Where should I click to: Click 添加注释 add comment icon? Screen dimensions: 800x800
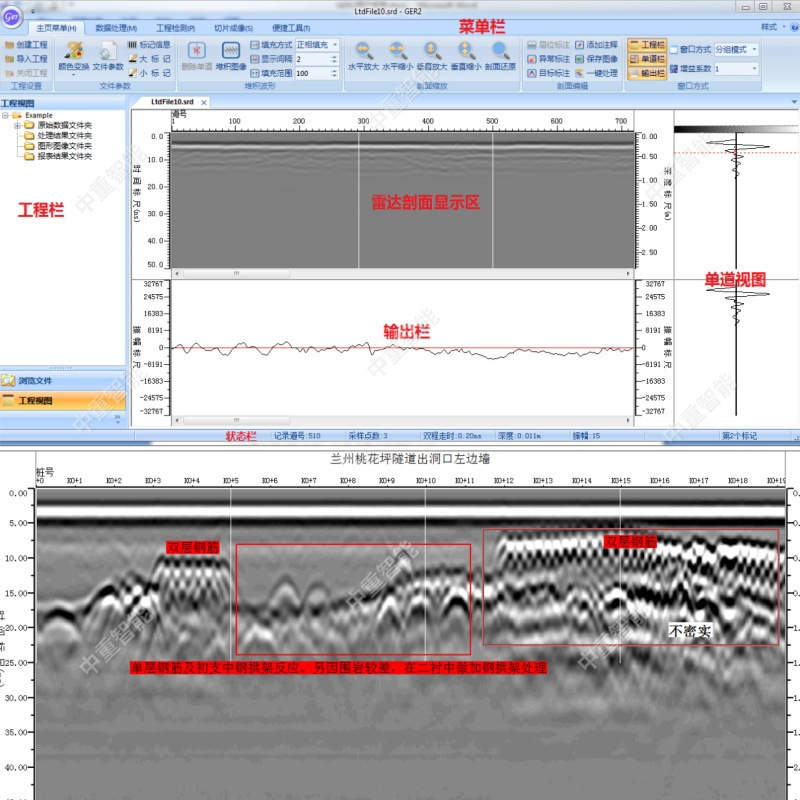click(579, 45)
